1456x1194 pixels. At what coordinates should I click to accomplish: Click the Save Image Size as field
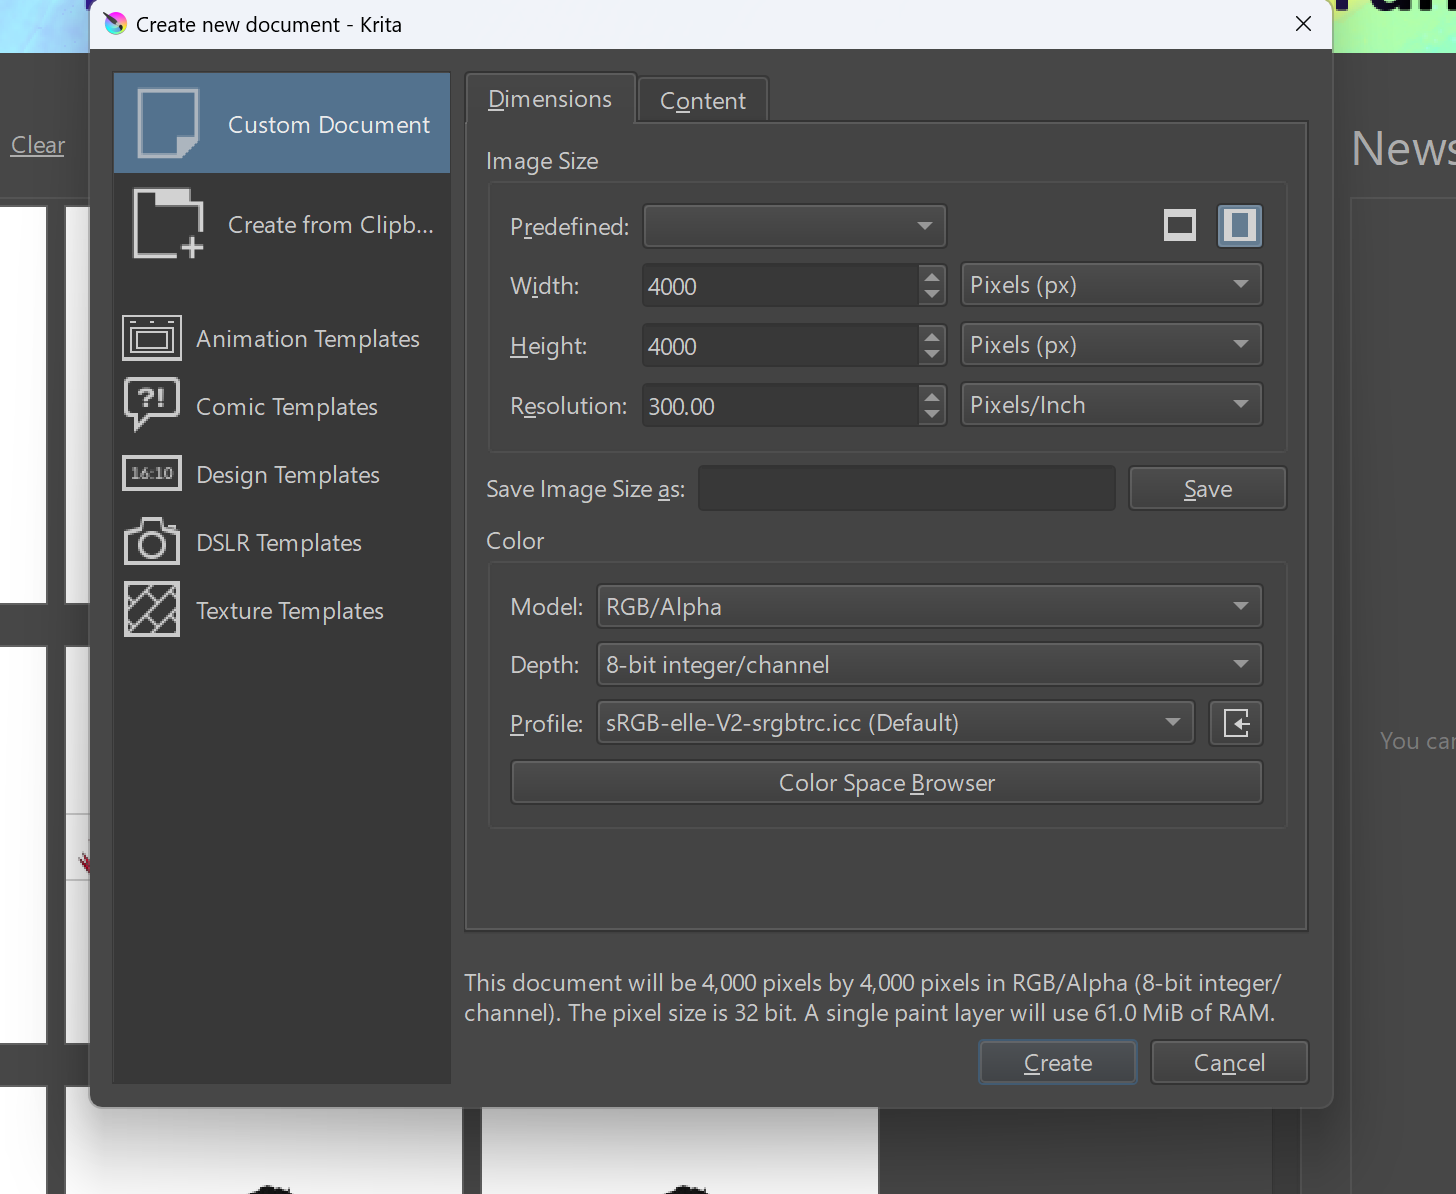pos(906,489)
